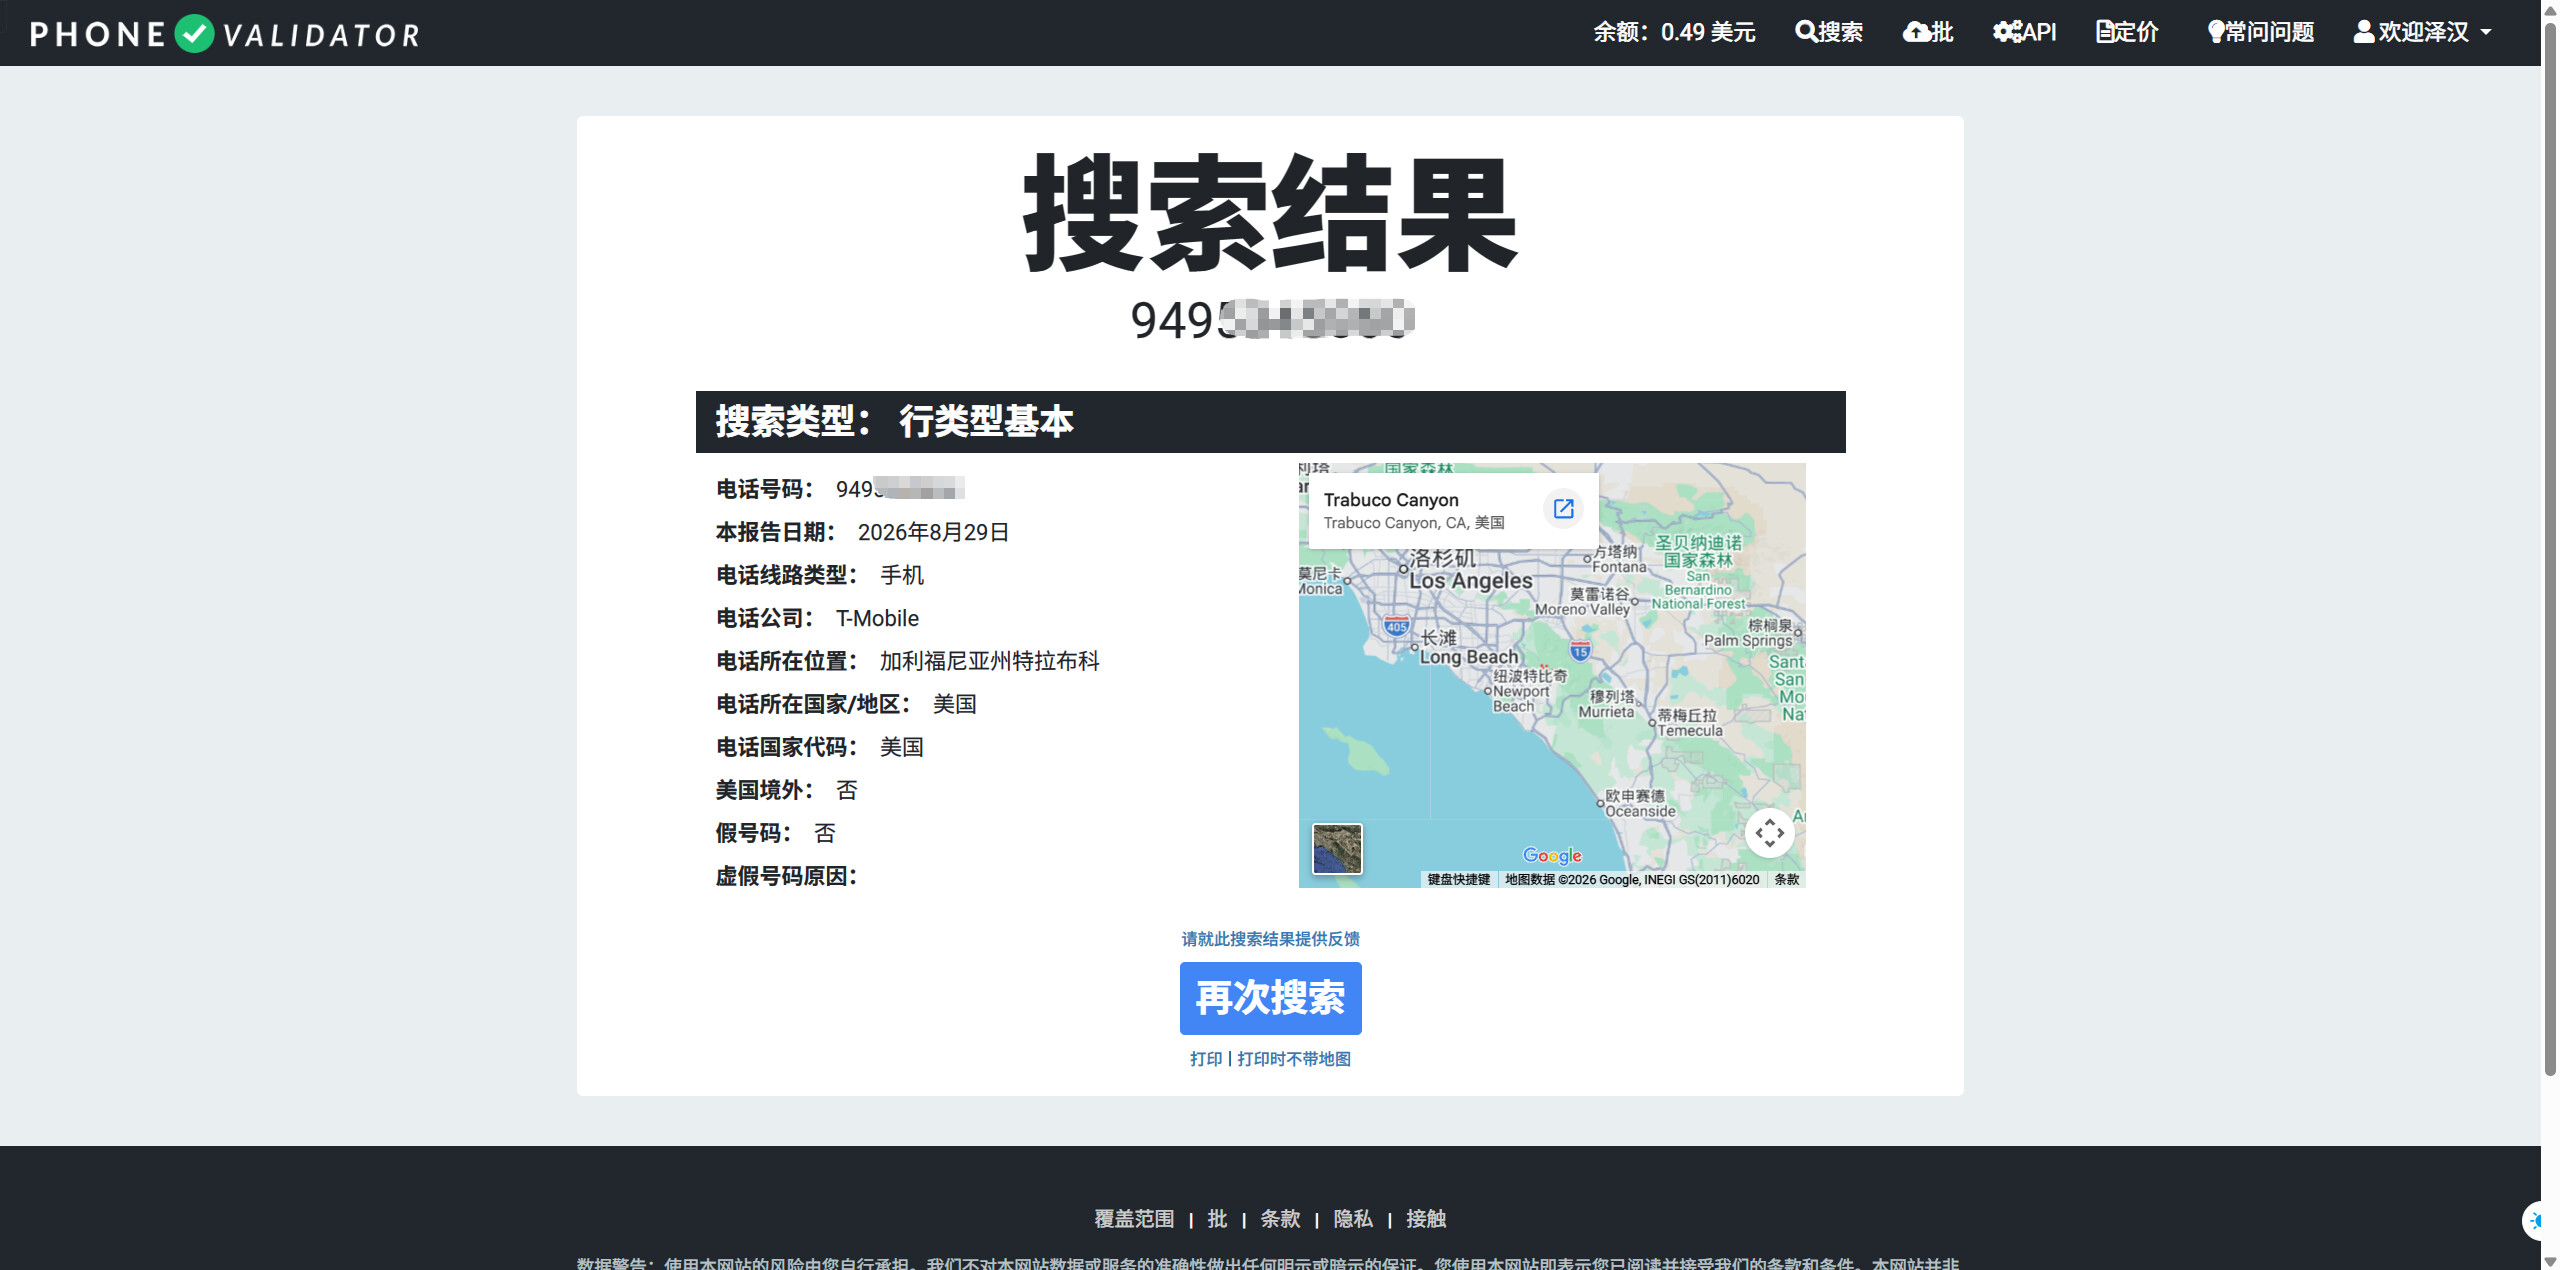
Task: Click the T-Mobile carrier value
Action: pyautogui.click(x=877, y=619)
